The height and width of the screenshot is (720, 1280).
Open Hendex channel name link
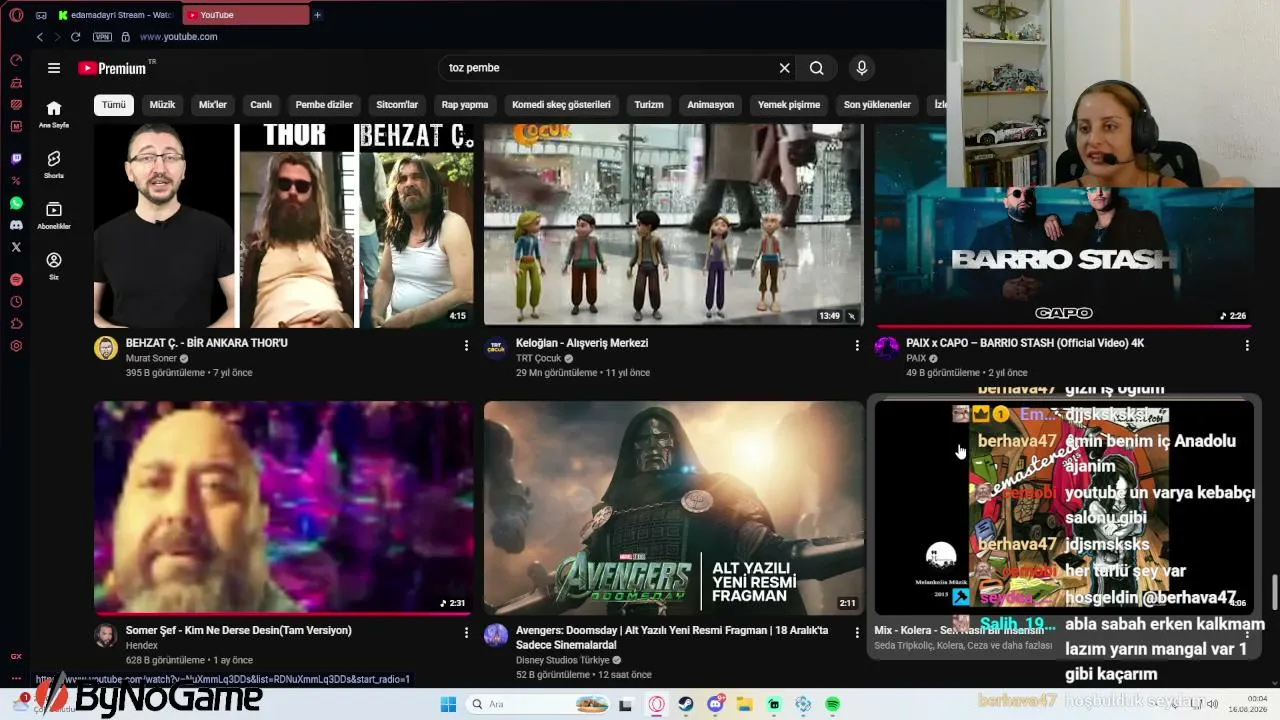click(142, 646)
